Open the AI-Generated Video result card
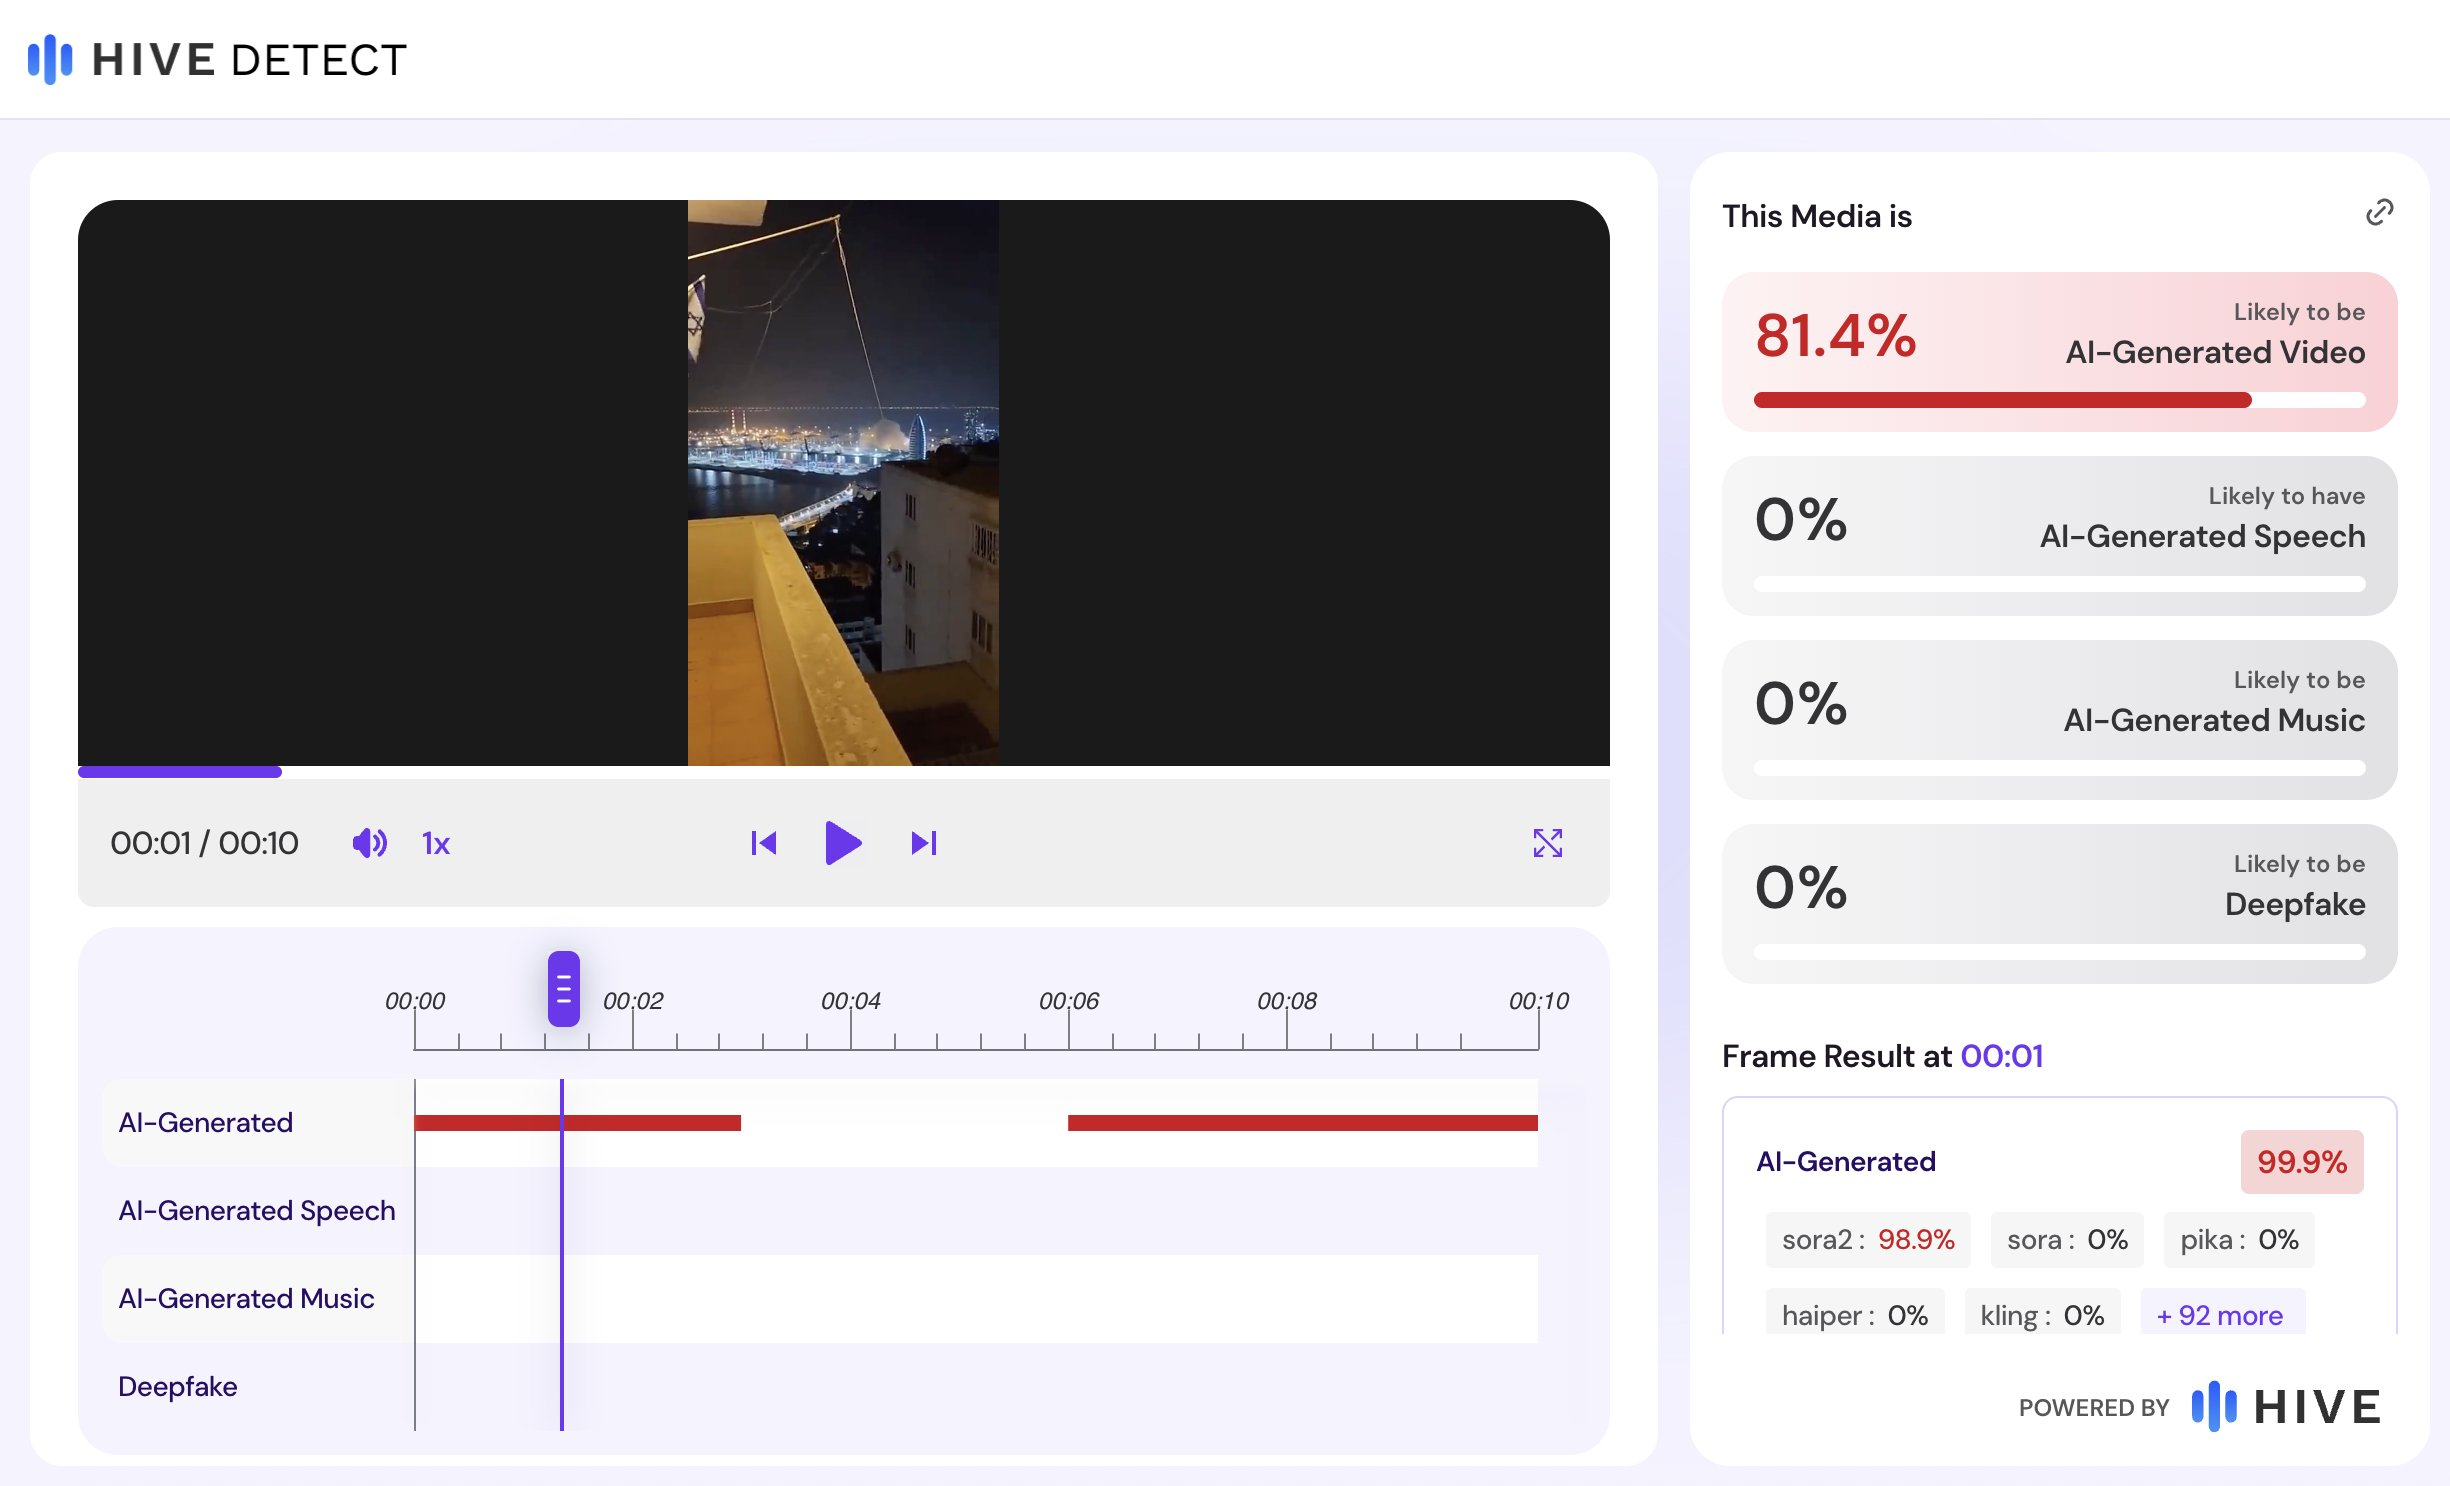 tap(2058, 351)
